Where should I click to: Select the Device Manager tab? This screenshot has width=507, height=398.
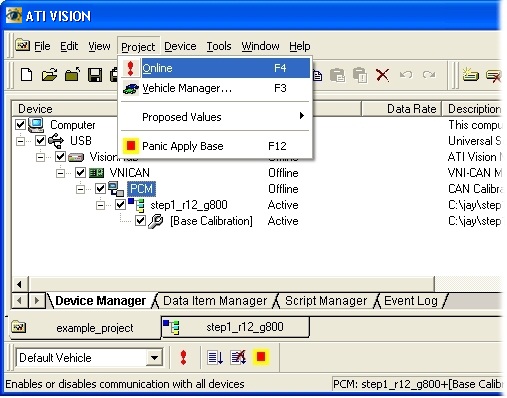point(100,301)
